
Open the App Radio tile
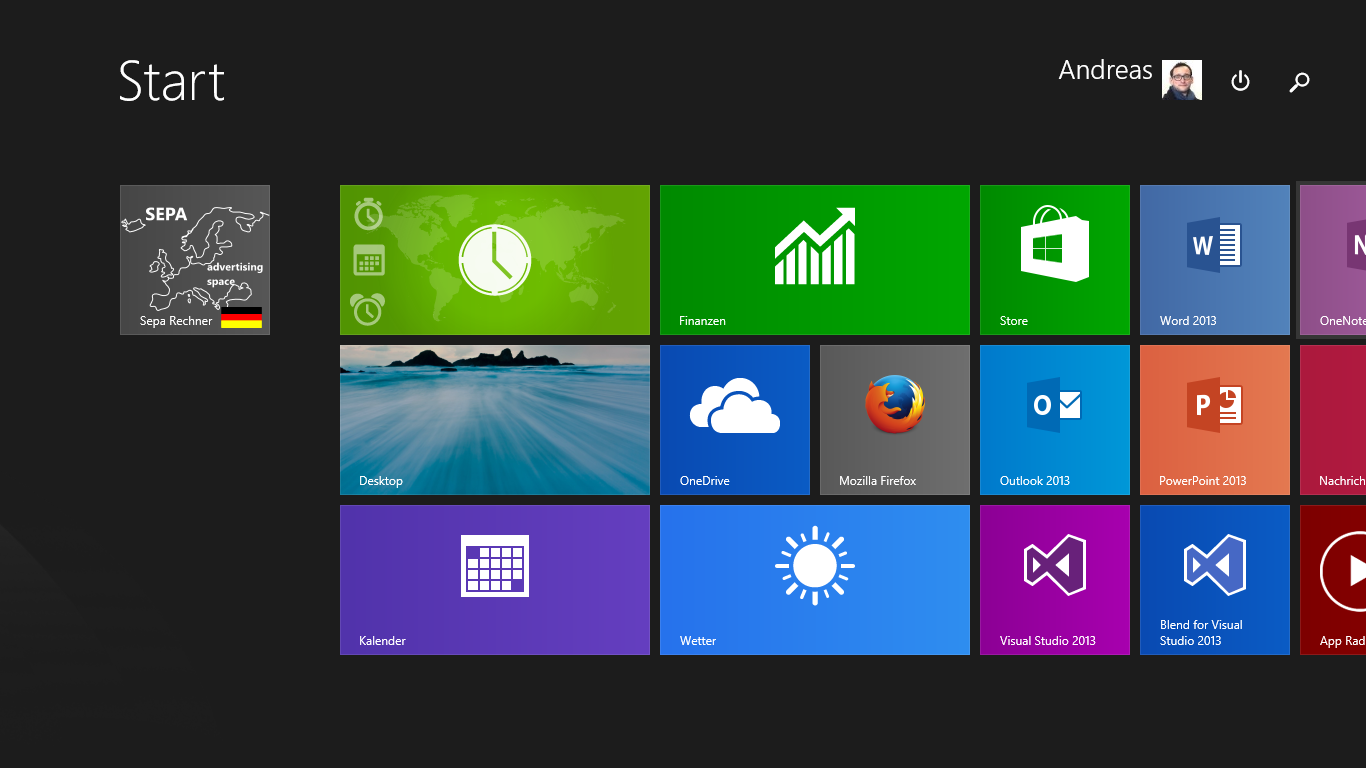click(x=1333, y=580)
